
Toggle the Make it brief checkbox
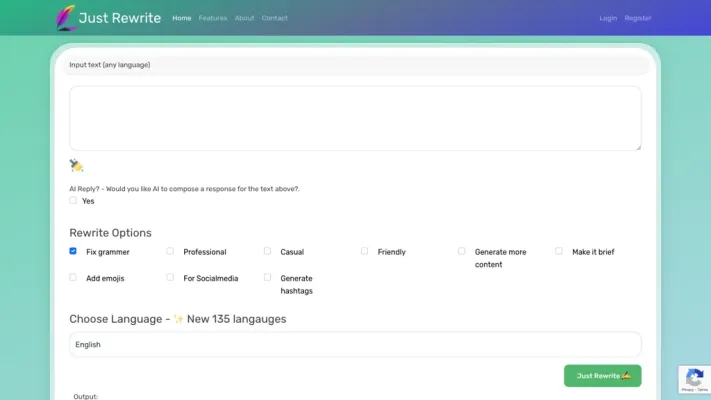[559, 251]
